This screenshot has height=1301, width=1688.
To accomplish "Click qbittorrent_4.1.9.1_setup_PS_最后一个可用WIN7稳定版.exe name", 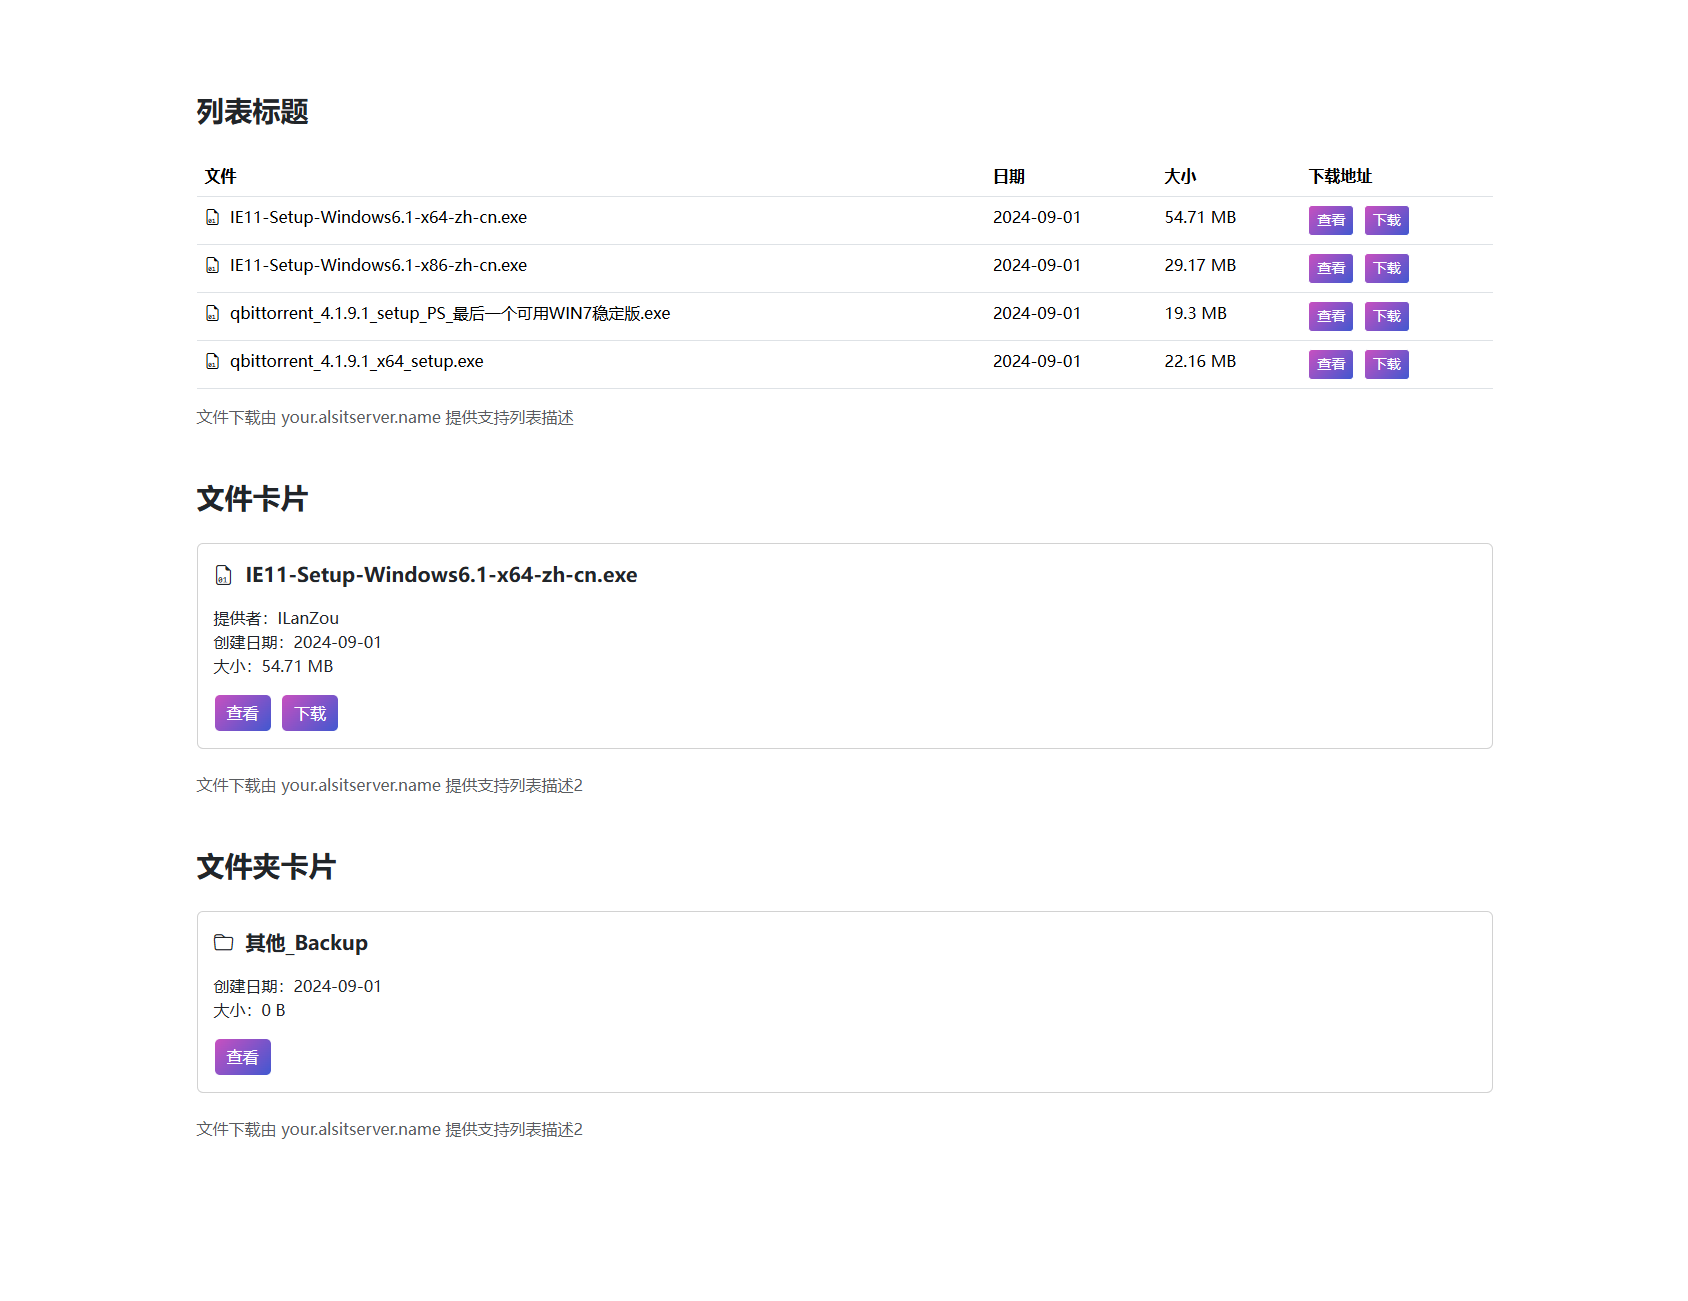I will tap(450, 313).
